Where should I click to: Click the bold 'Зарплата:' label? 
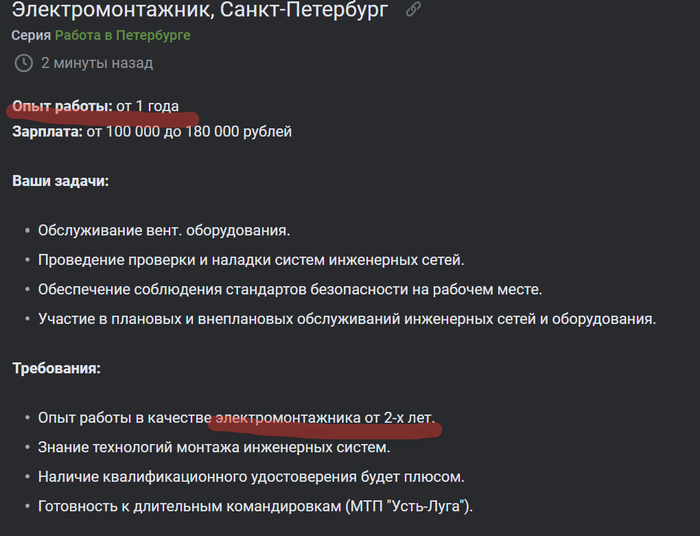click(x=47, y=132)
